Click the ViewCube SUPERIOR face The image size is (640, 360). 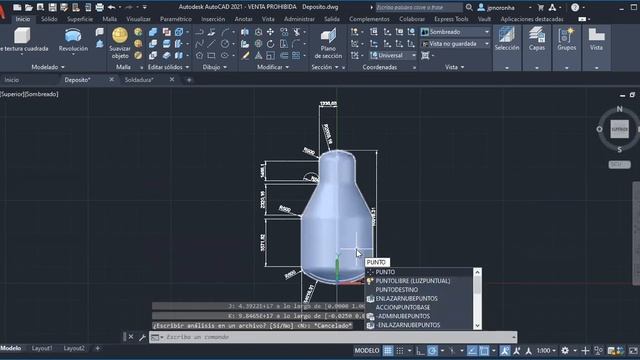coord(620,129)
